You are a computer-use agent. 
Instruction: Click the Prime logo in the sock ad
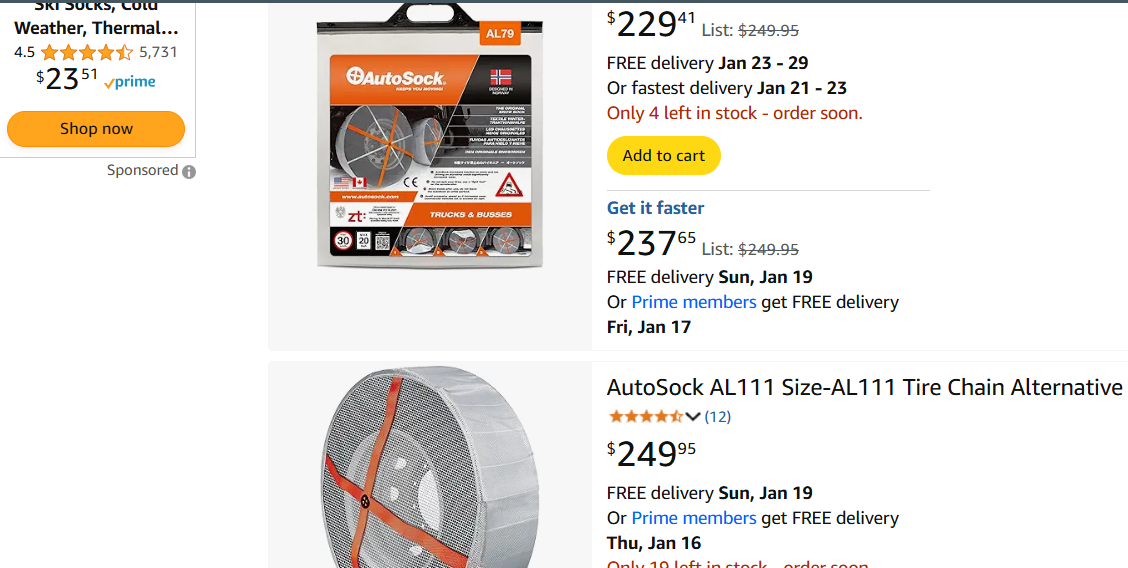(130, 82)
